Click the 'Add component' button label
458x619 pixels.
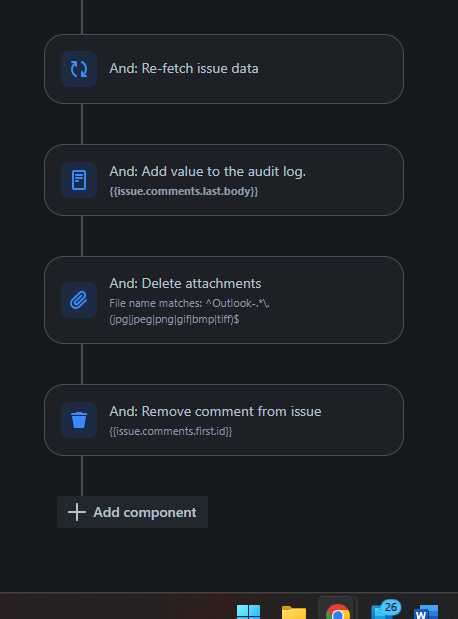(145, 512)
